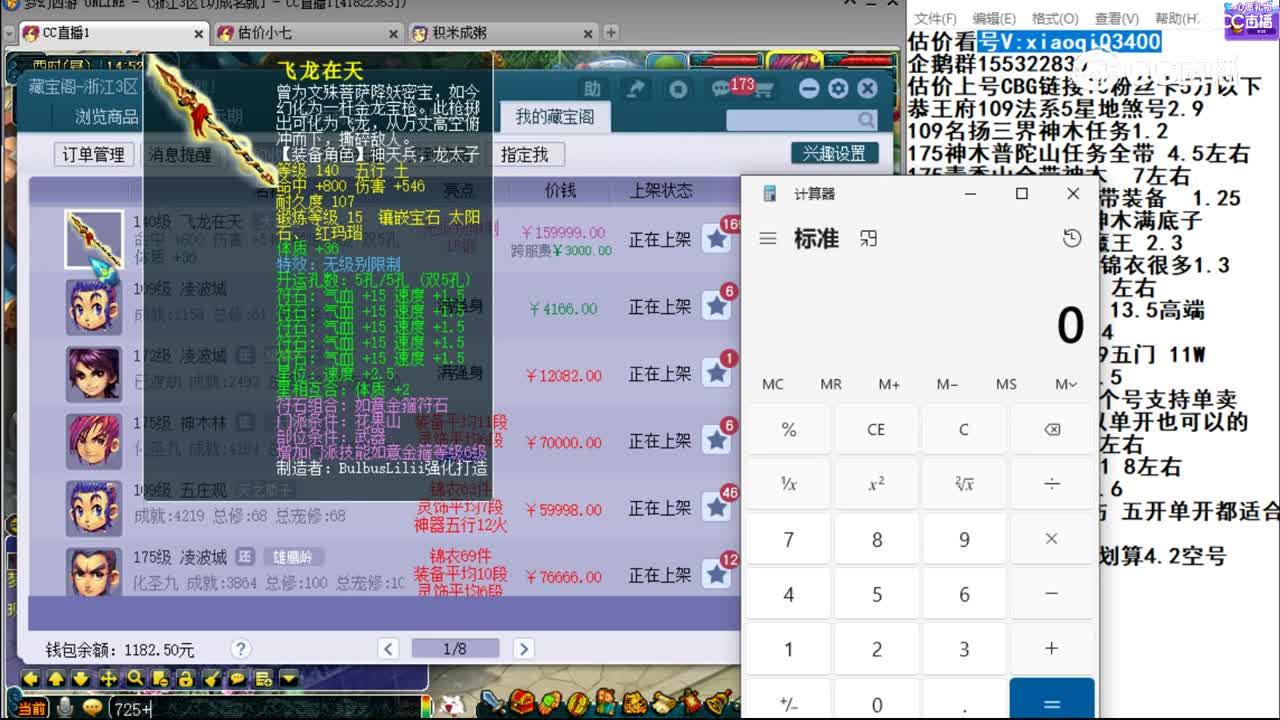Click the 1/8 page indicator
The height and width of the screenshot is (720, 1280).
455,649
